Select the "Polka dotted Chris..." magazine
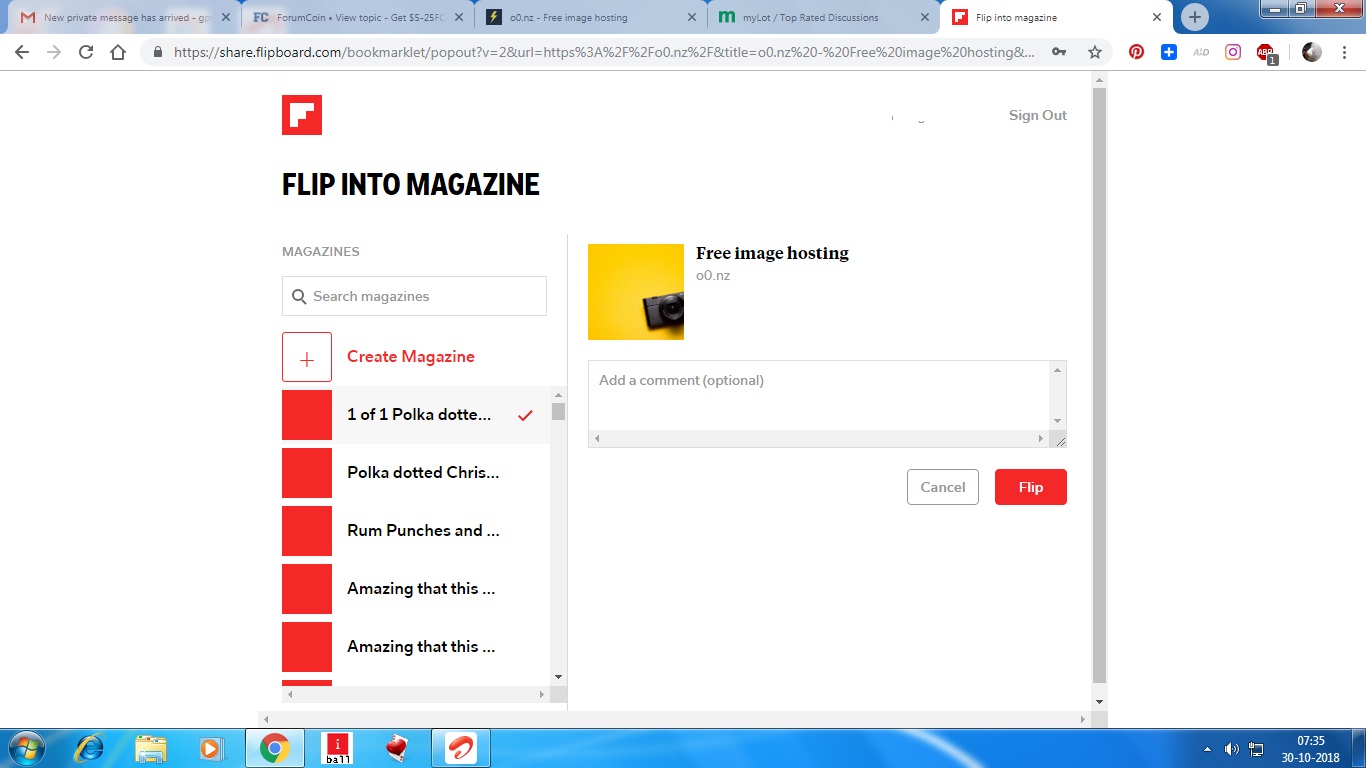Viewport: 1366px width, 768px height. pyautogui.click(x=420, y=472)
